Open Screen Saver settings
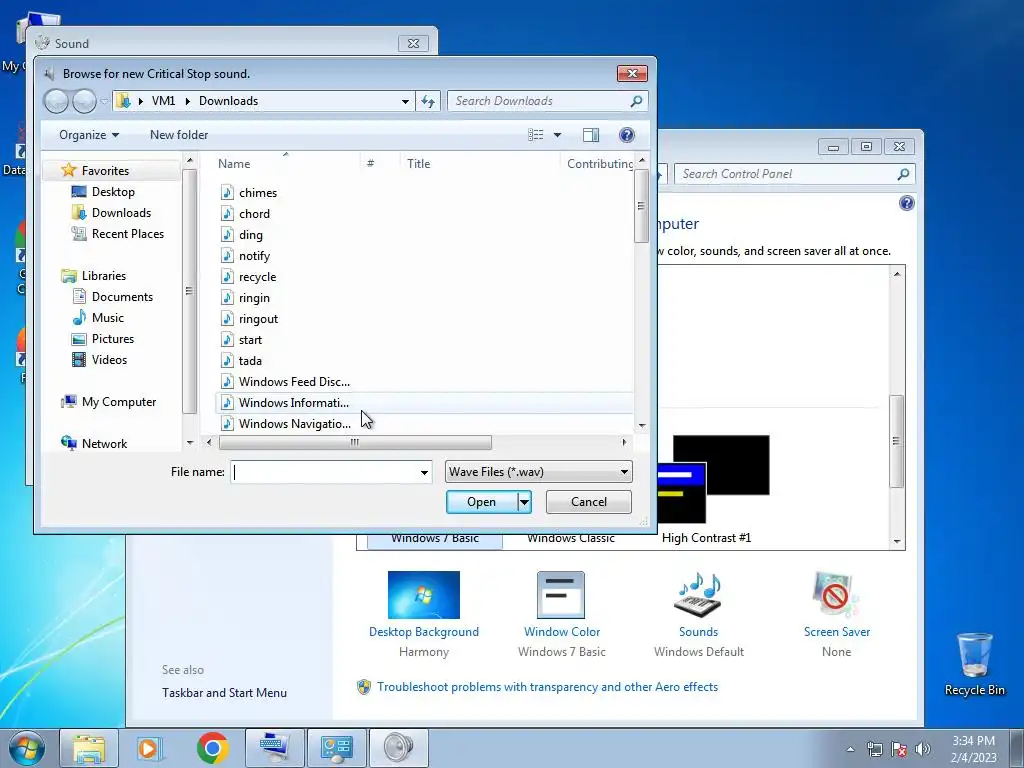Image resolution: width=1024 pixels, height=768 pixels. pos(837,614)
